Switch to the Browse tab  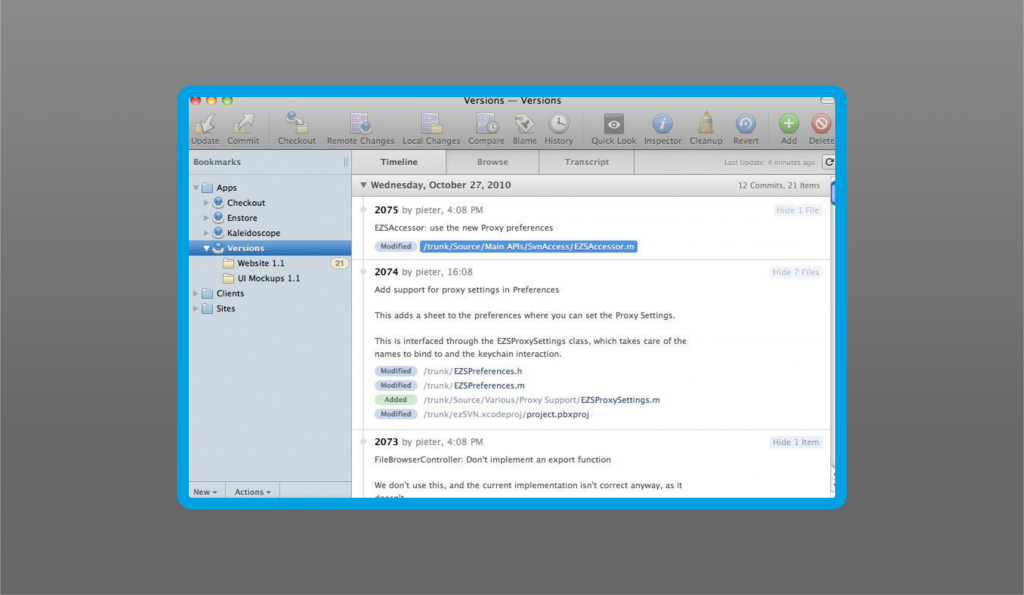click(x=492, y=162)
